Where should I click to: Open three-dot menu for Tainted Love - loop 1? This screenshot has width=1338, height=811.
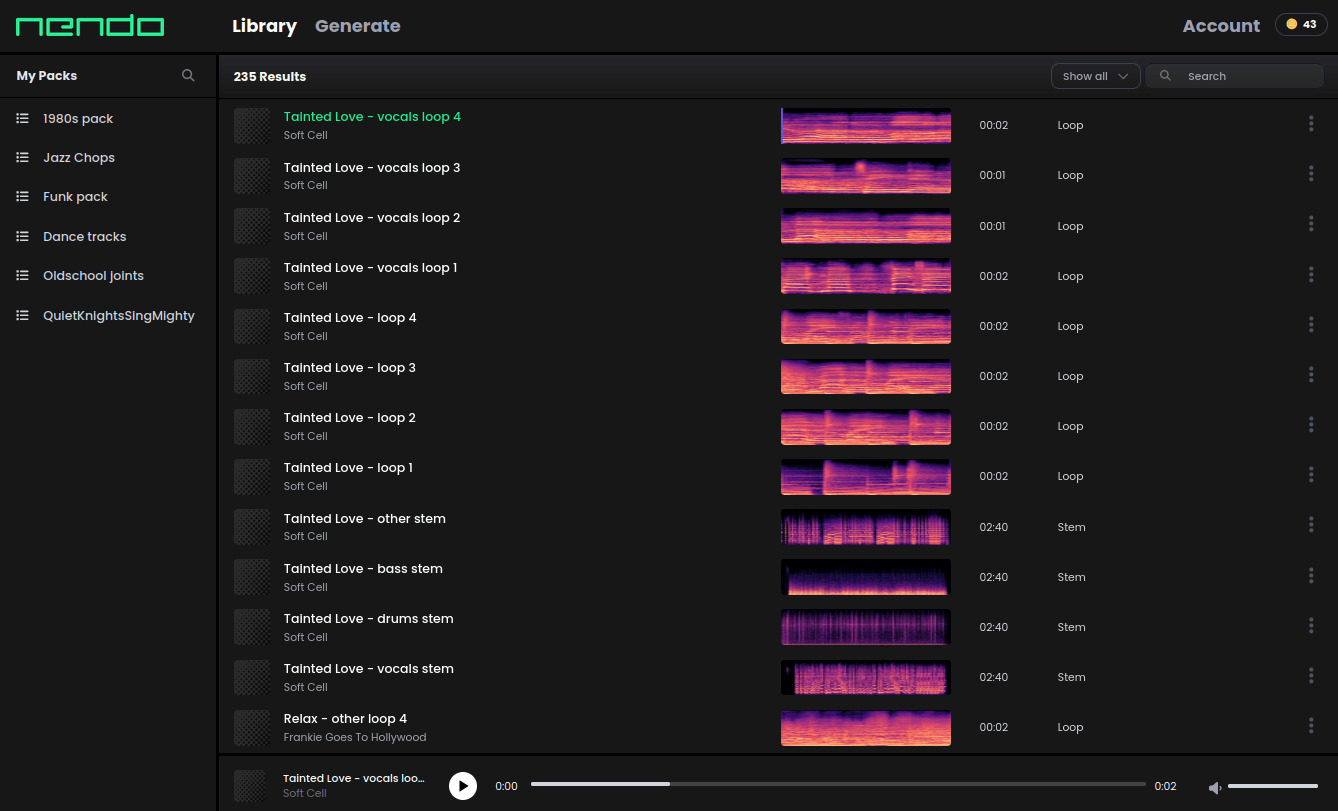[x=1310, y=475]
